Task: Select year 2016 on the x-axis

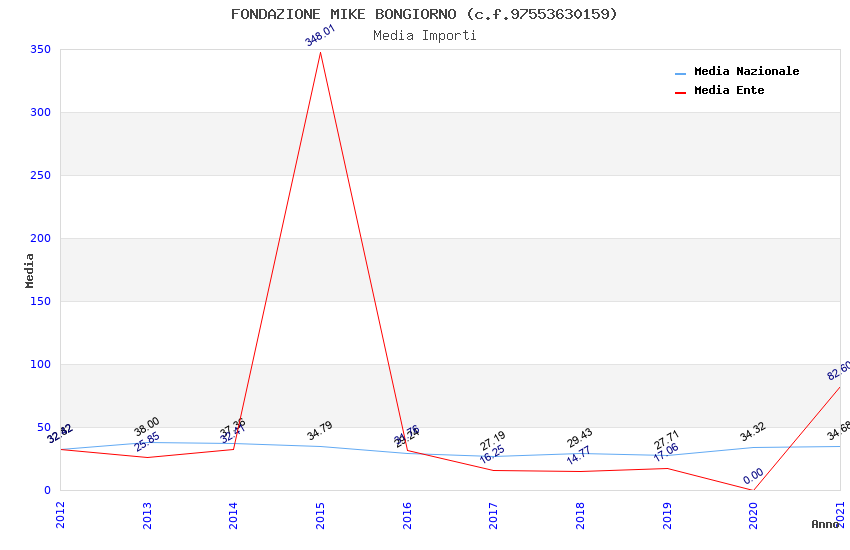Action: pyautogui.click(x=407, y=515)
